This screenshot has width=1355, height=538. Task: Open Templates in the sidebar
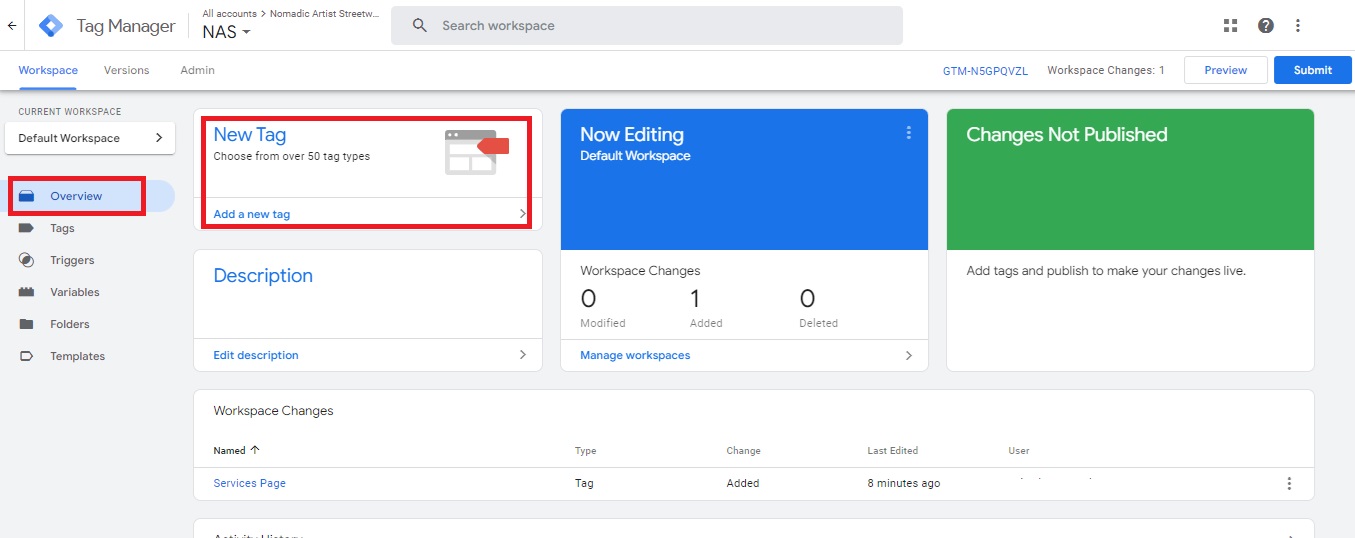(x=77, y=356)
